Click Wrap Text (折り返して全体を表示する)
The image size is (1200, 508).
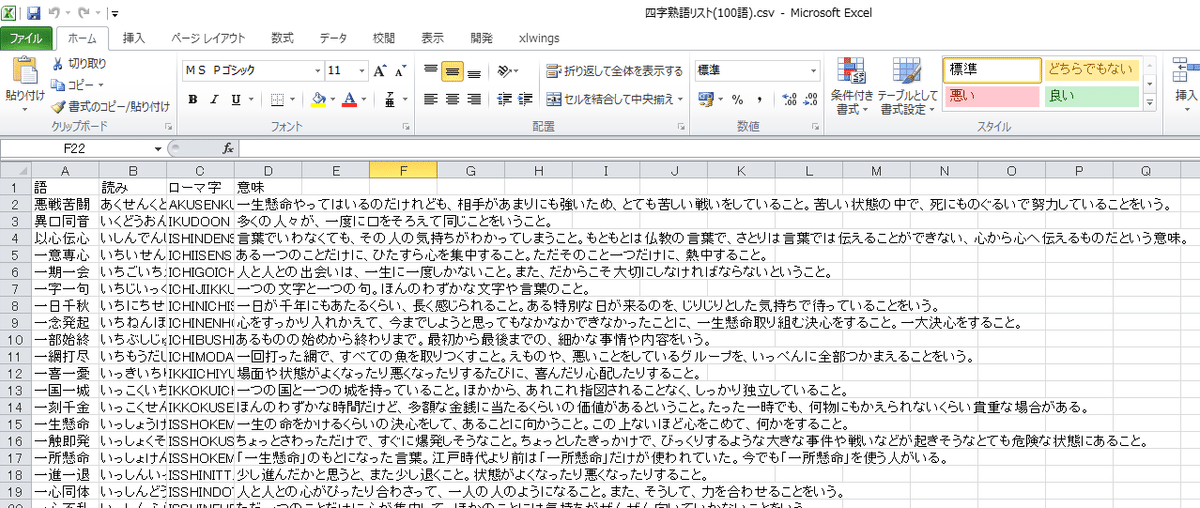[x=615, y=71]
